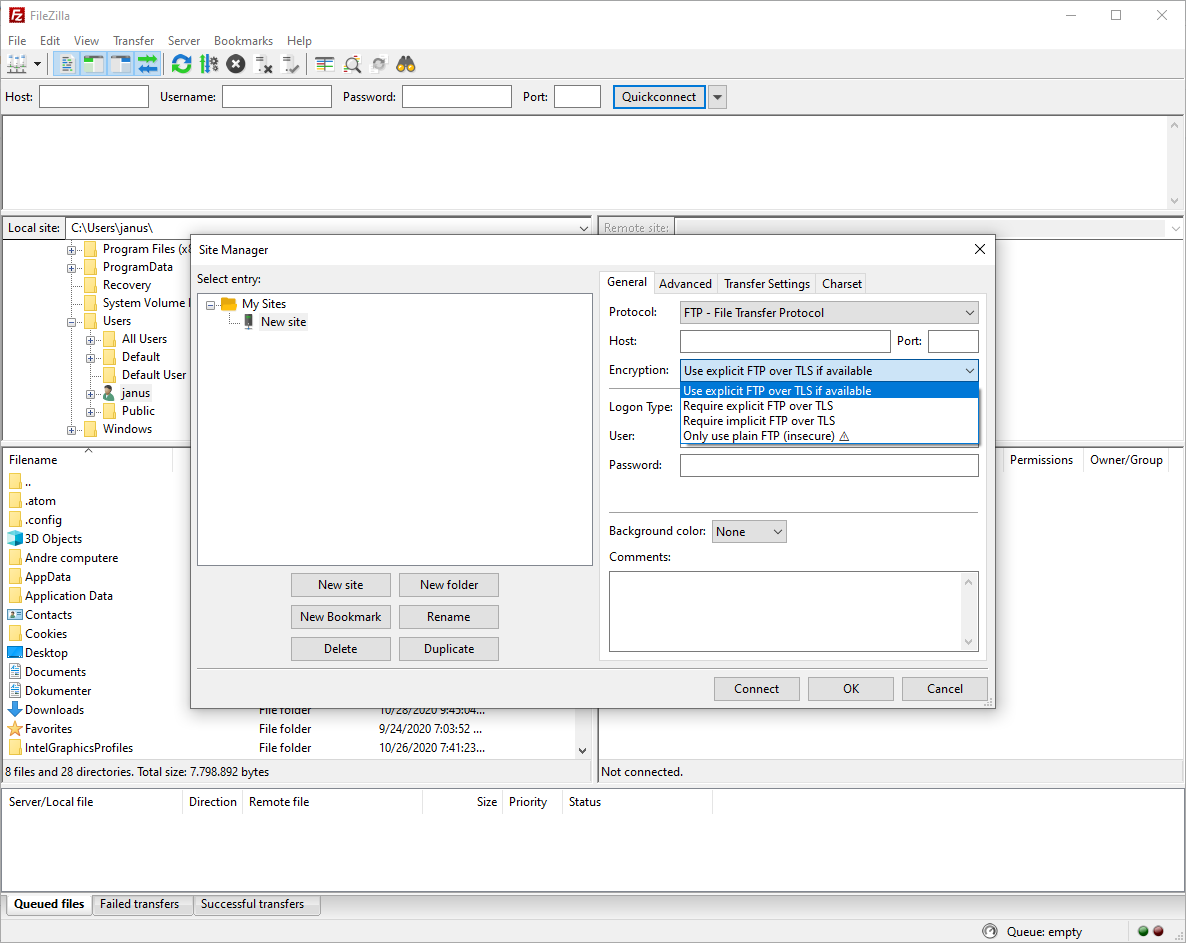Image resolution: width=1186 pixels, height=943 pixels.
Task: Select 'Require explicit FTP over TLS' option
Action: [x=758, y=406]
